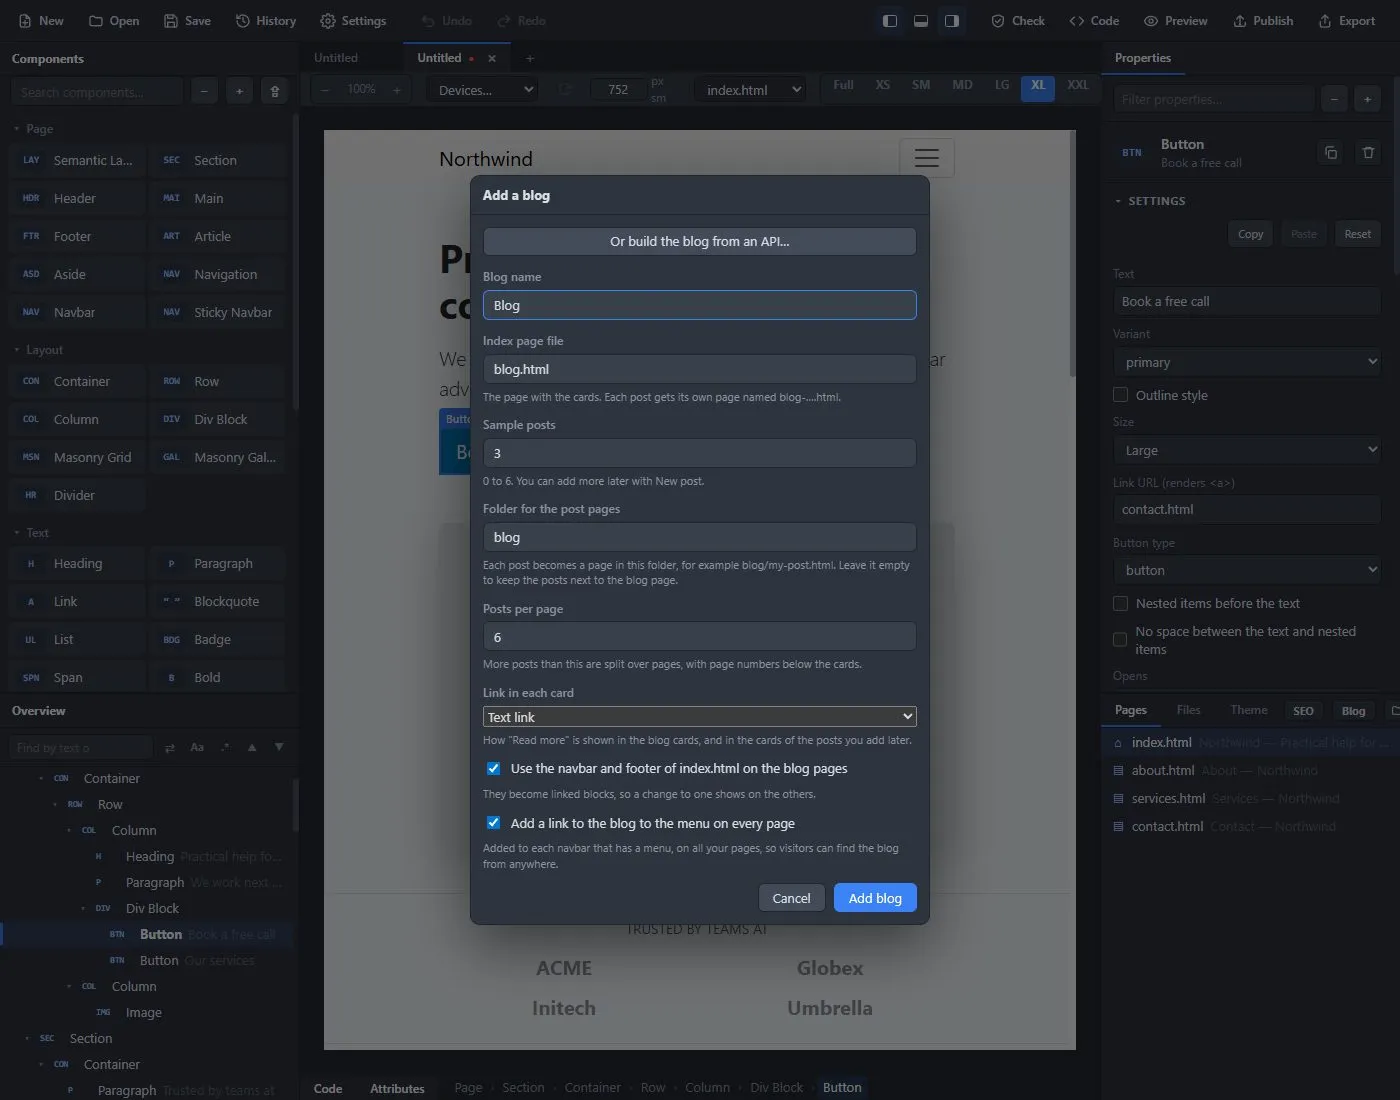Click the zoom in plus in canvas toolbar
1400x1100 pixels.
(396, 90)
